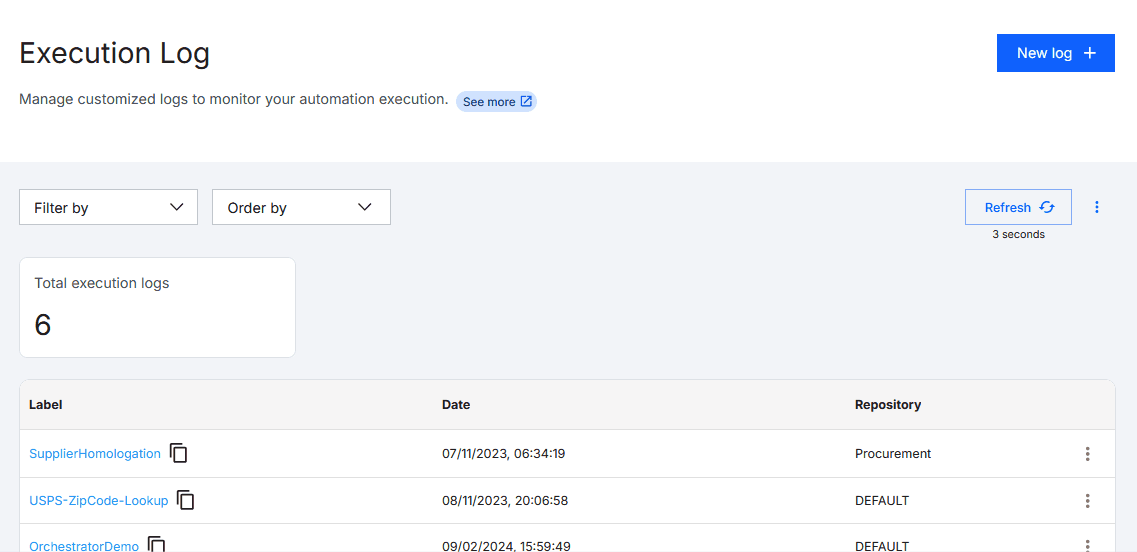Open the SupplierHomologation log link
The height and width of the screenshot is (552, 1137).
[x=94, y=453]
